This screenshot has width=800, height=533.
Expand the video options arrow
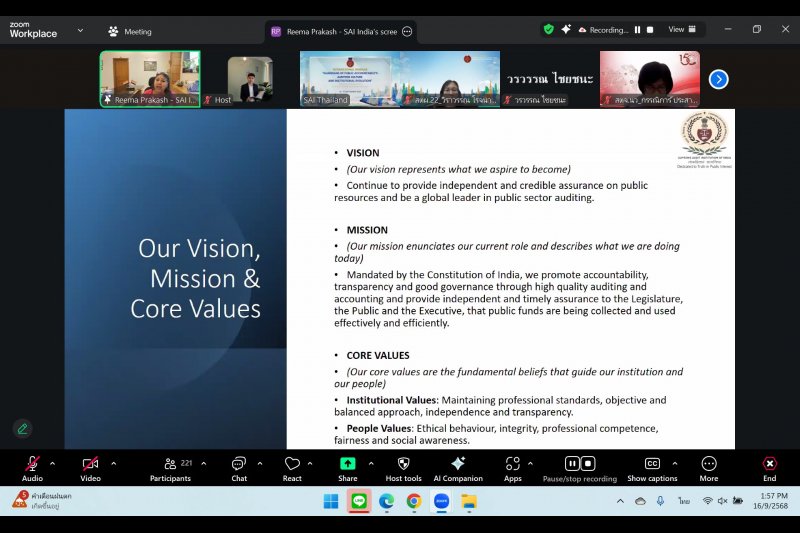pos(114,463)
